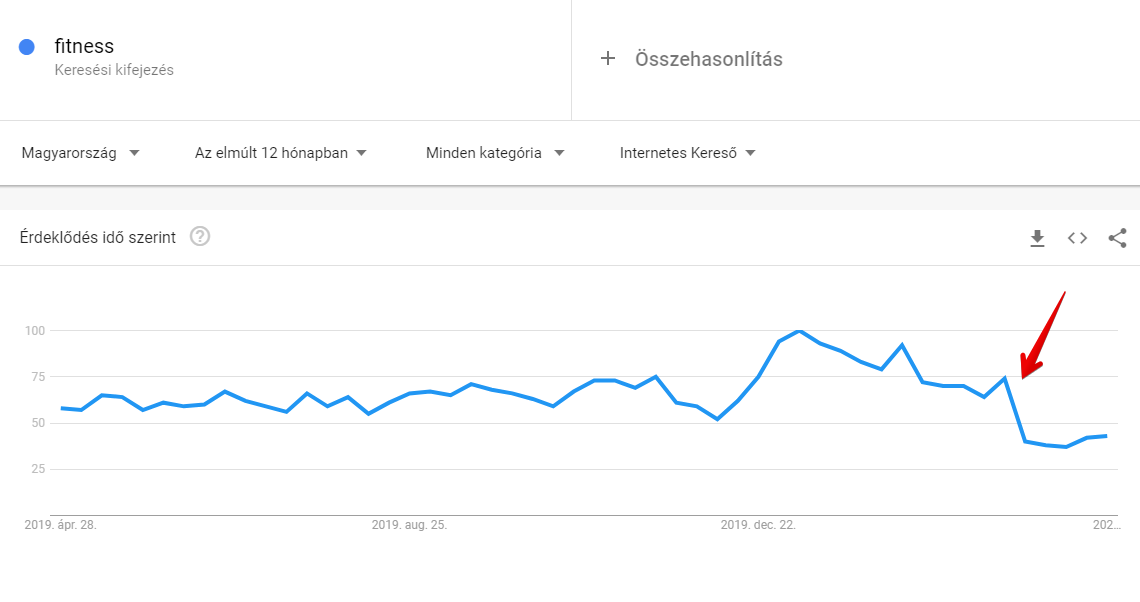Screen dimensions: 1140x602
Task: Click the chart point under the red arrow
Action: tap(1005, 378)
